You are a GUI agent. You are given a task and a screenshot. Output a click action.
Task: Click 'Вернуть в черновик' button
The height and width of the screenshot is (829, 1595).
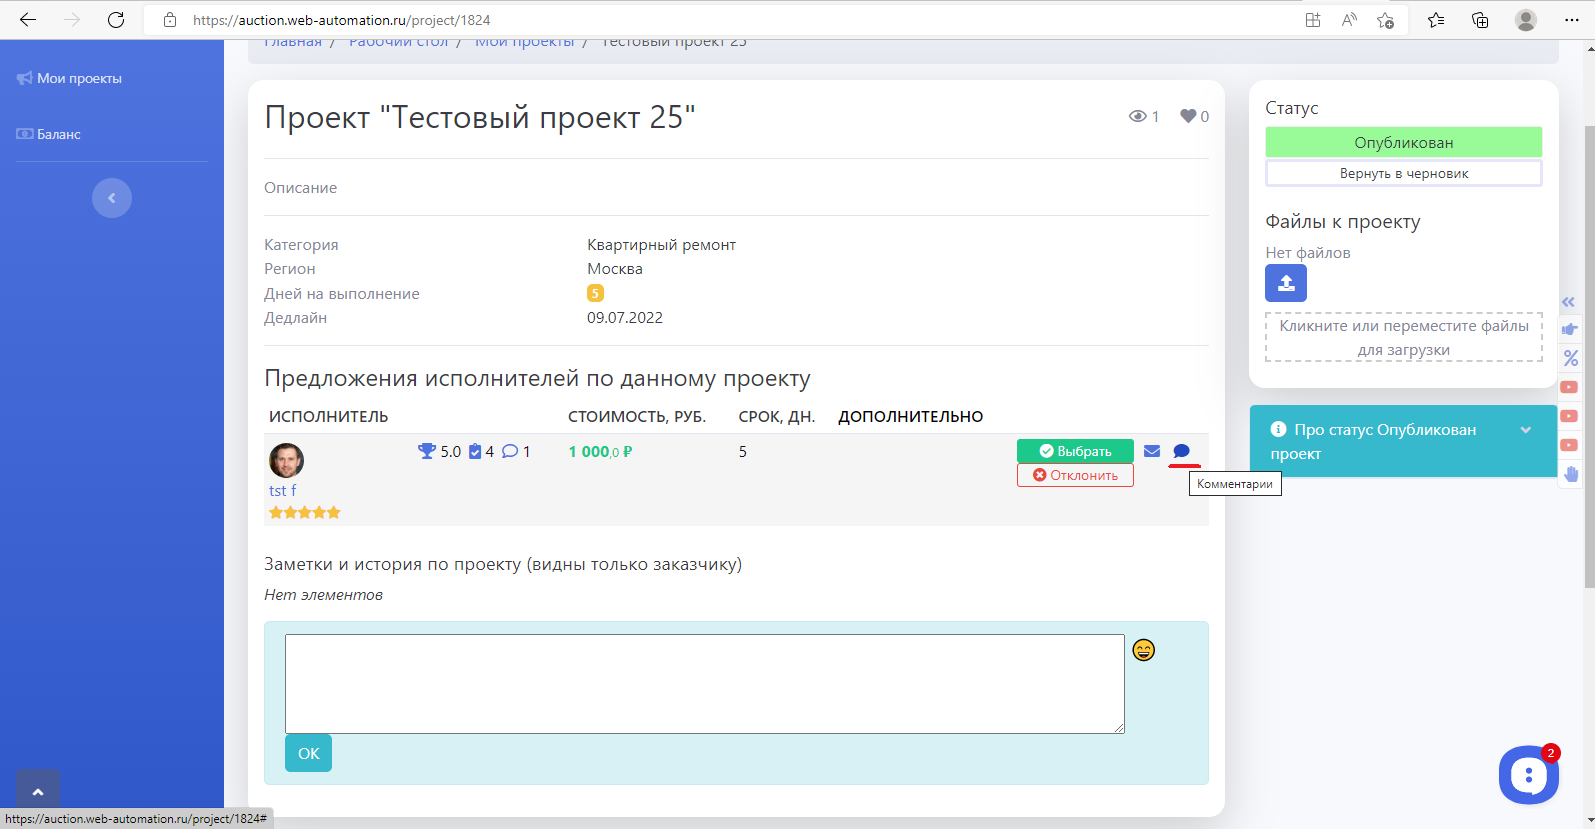click(x=1403, y=173)
